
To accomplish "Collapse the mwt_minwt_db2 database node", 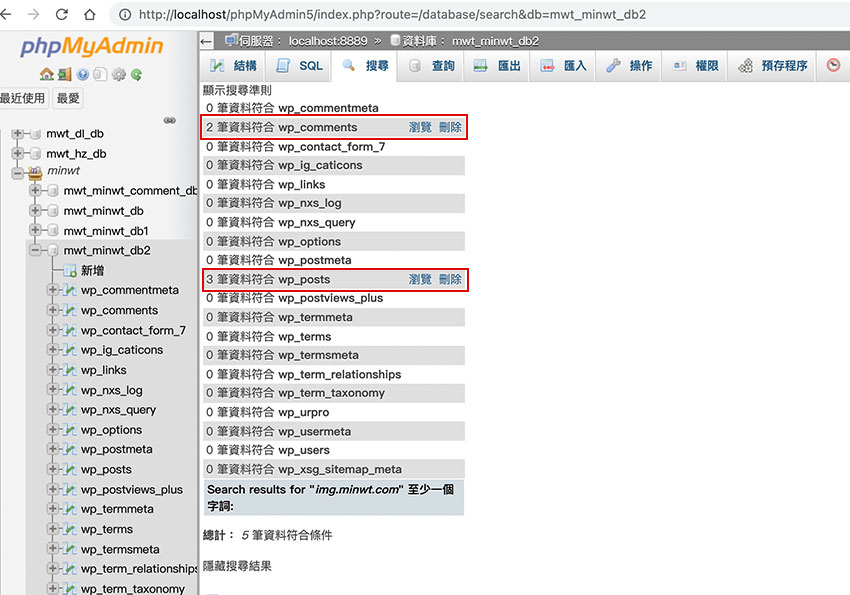I will click(35, 250).
